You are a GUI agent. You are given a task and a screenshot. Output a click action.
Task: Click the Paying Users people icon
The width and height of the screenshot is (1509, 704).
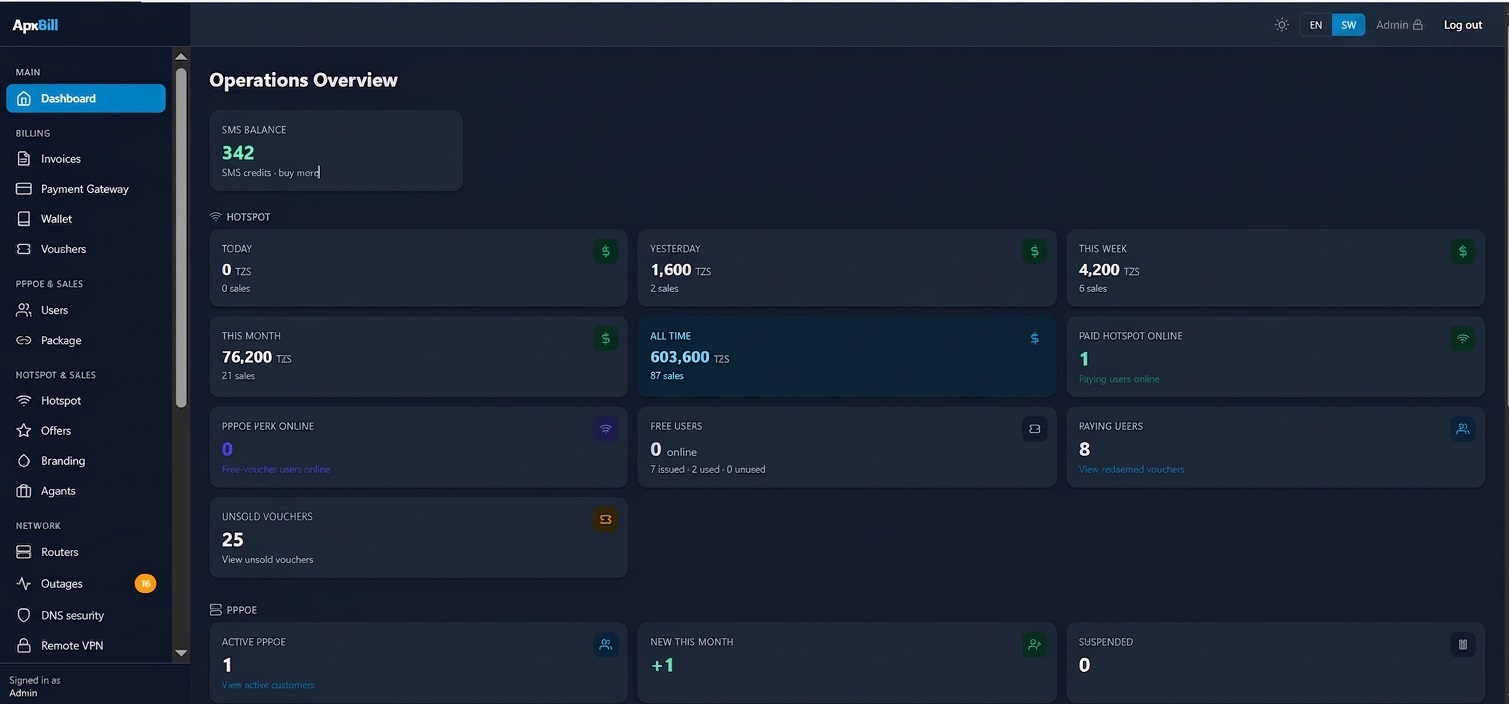[1463, 429]
